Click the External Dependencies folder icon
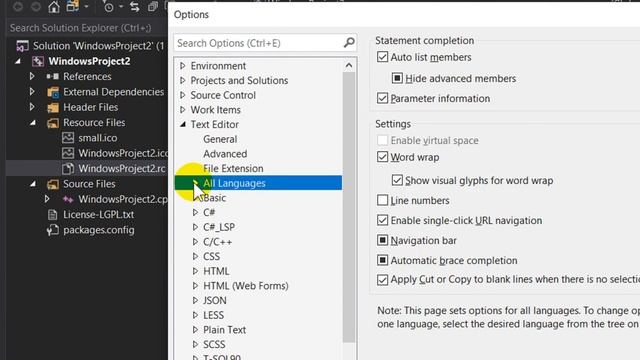The image size is (640, 360). [53, 92]
